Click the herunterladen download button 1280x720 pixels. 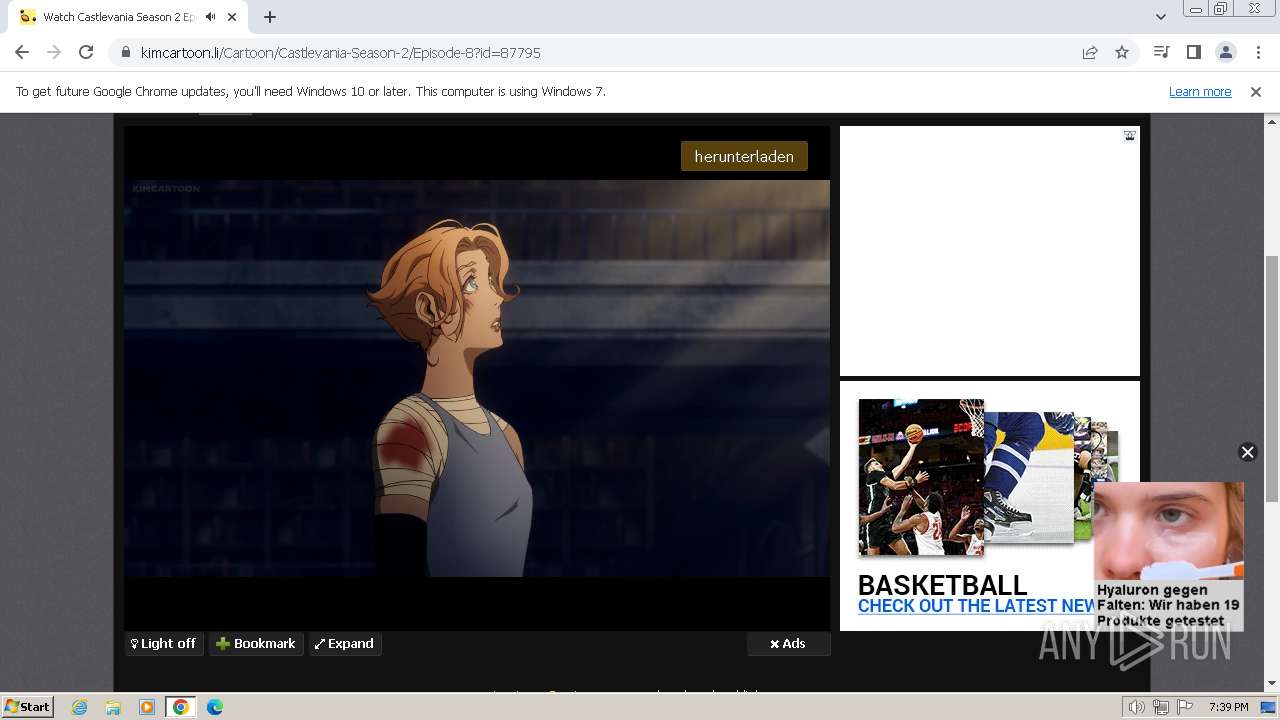(x=744, y=156)
